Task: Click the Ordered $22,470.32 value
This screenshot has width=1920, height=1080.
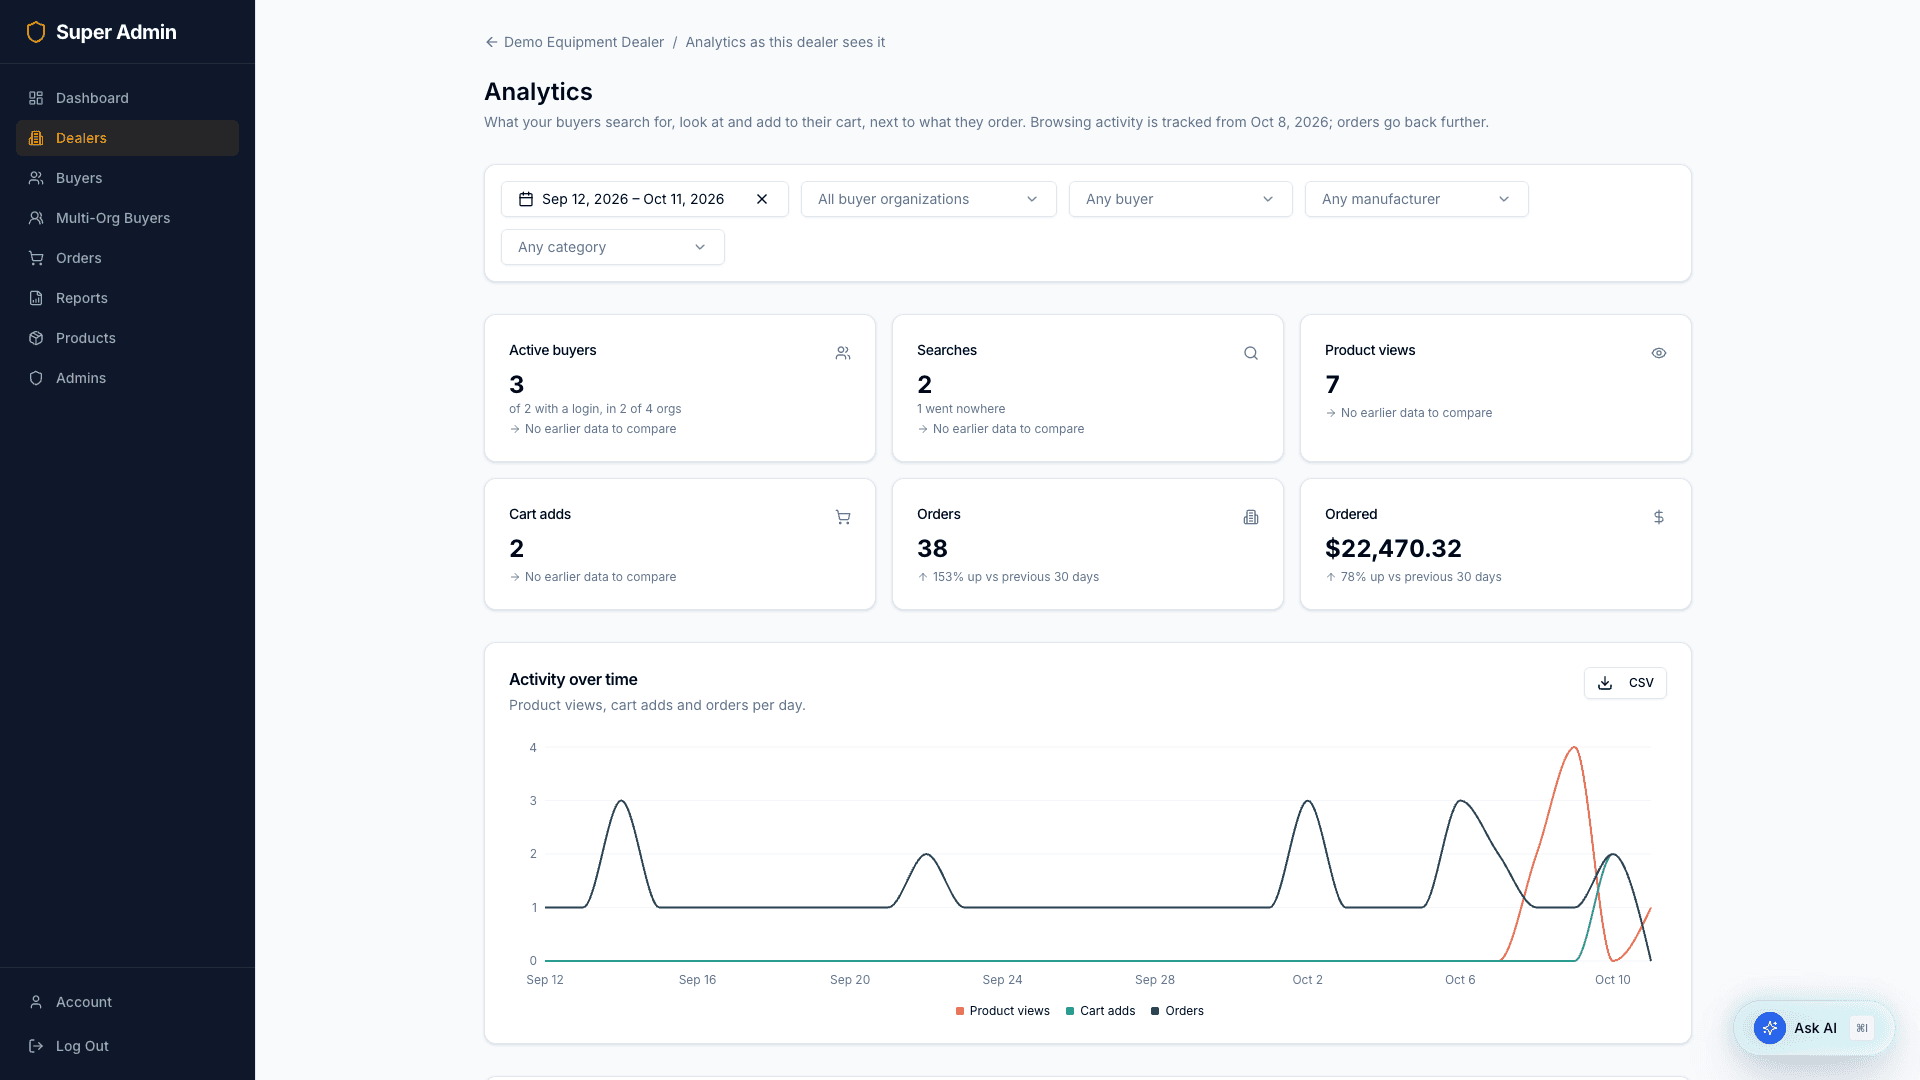Action: pyautogui.click(x=1393, y=548)
